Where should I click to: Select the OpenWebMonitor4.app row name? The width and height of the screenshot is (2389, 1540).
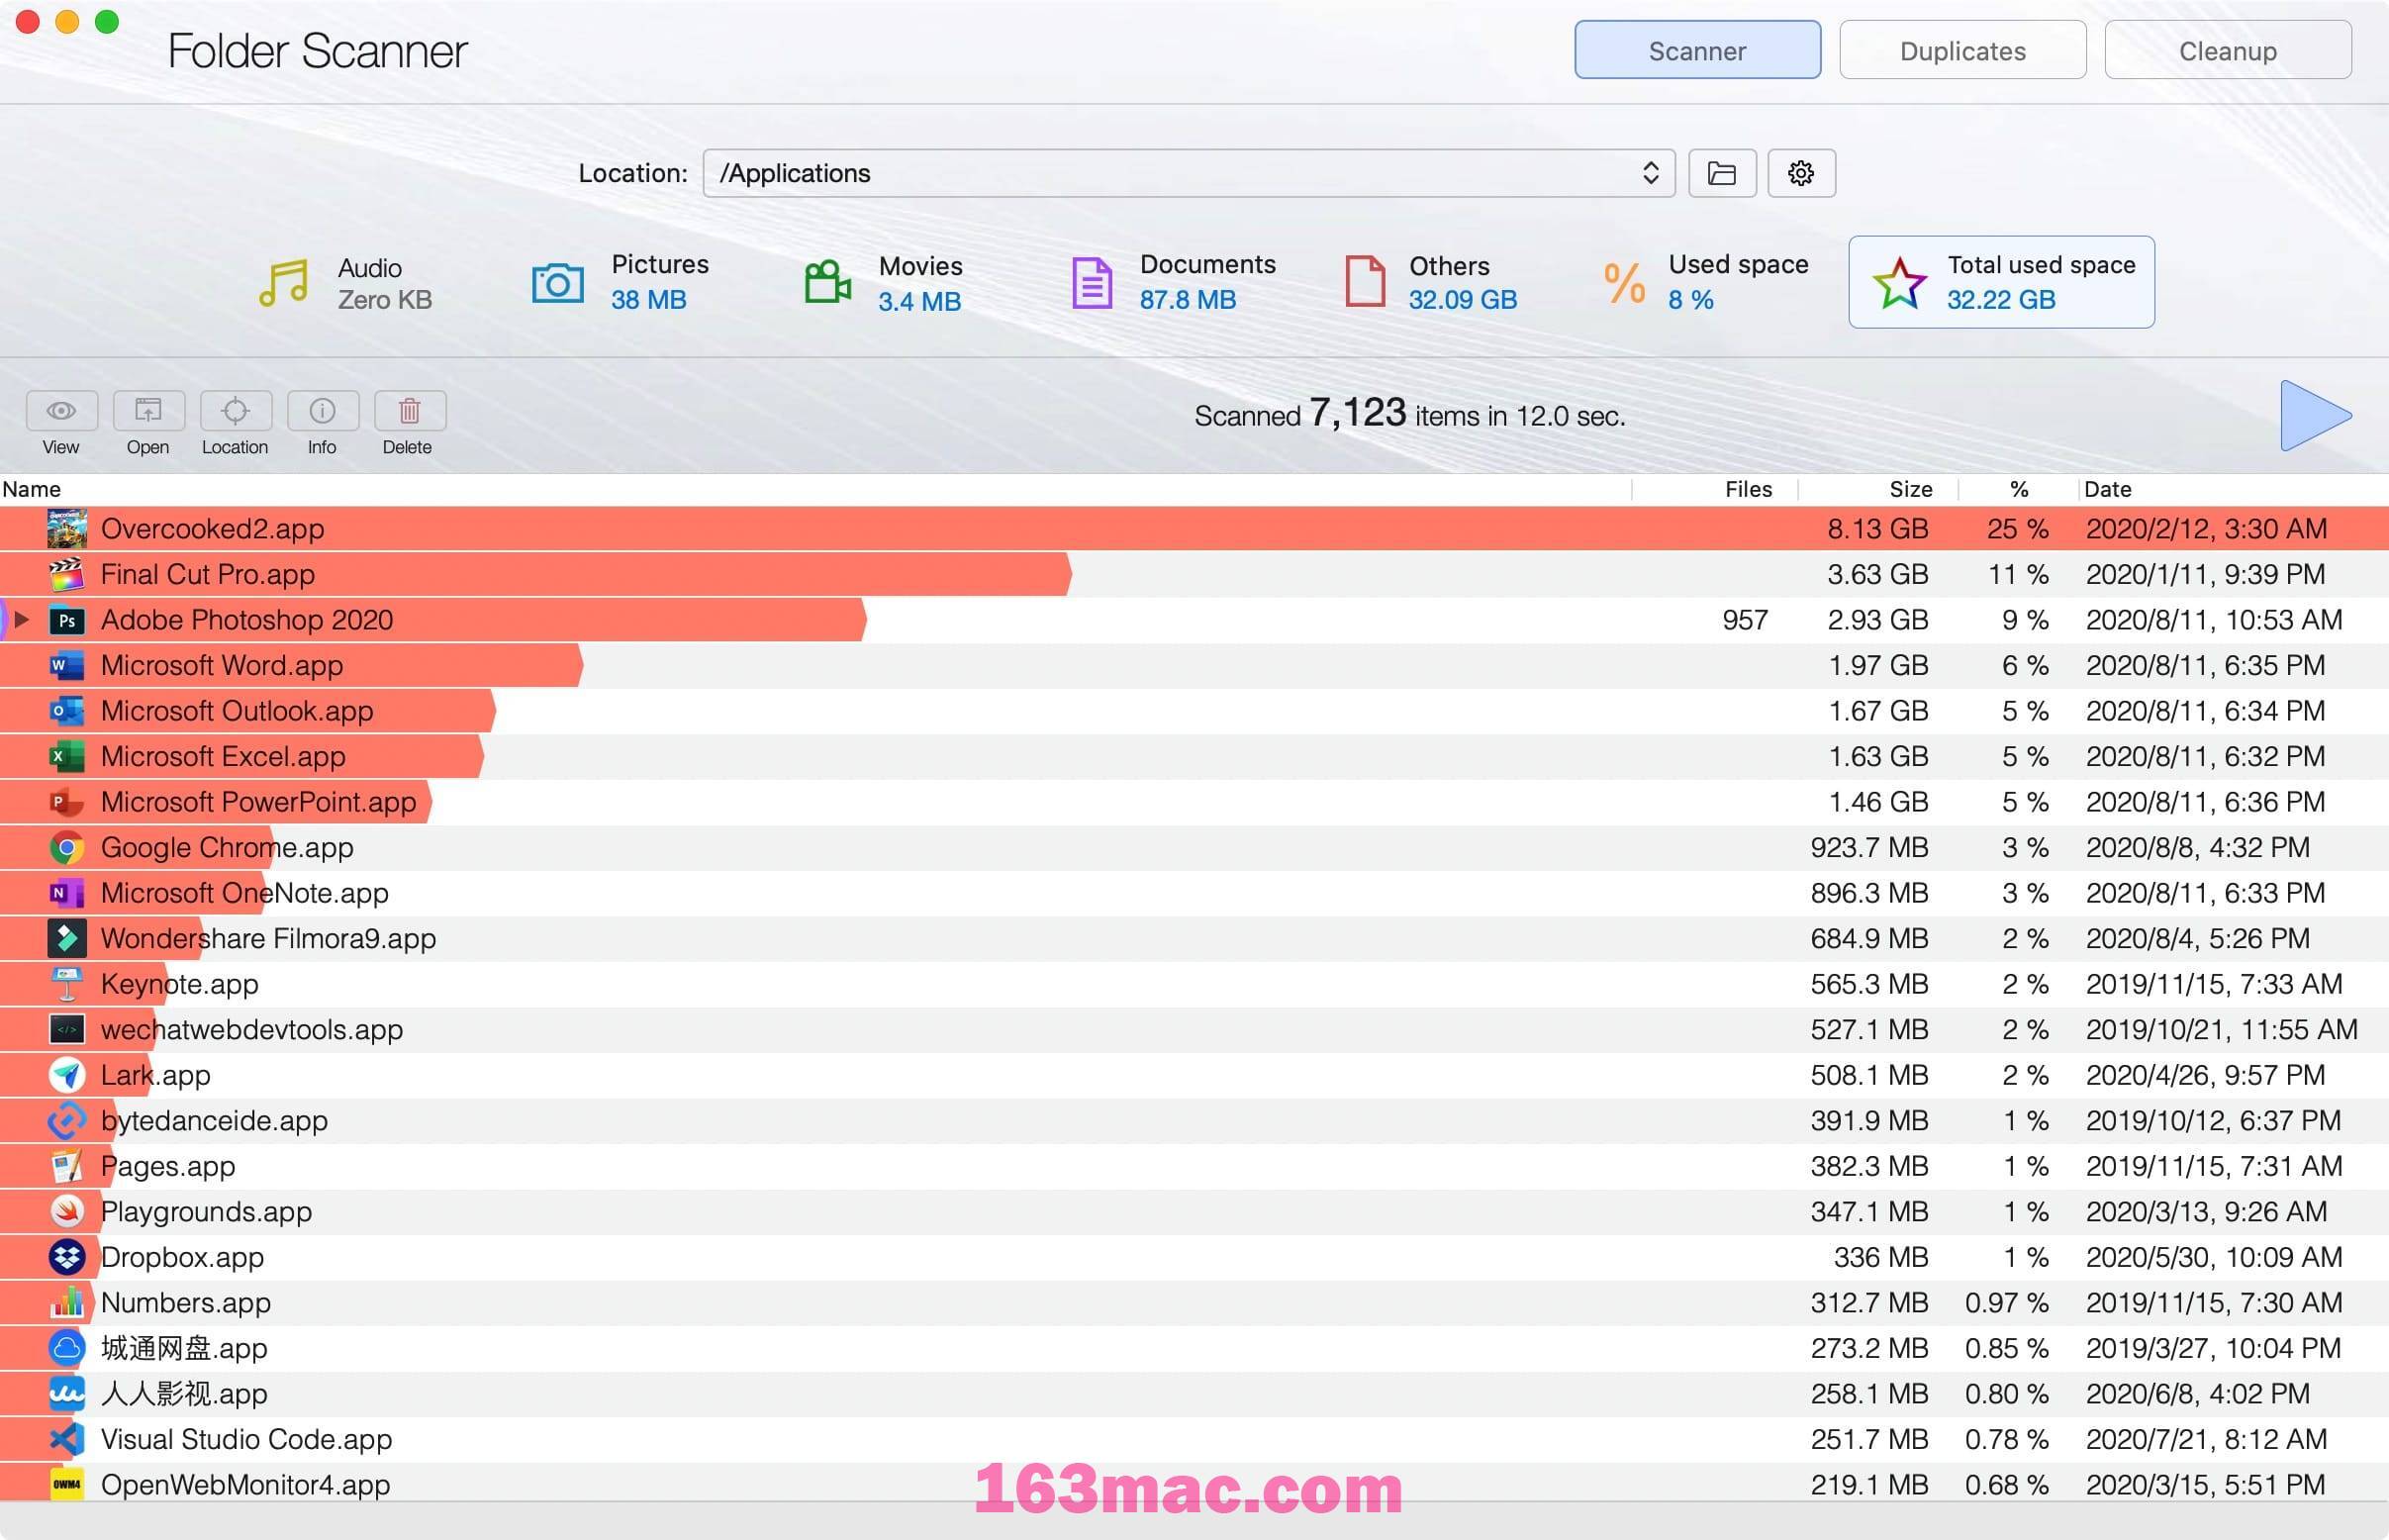[x=246, y=1484]
